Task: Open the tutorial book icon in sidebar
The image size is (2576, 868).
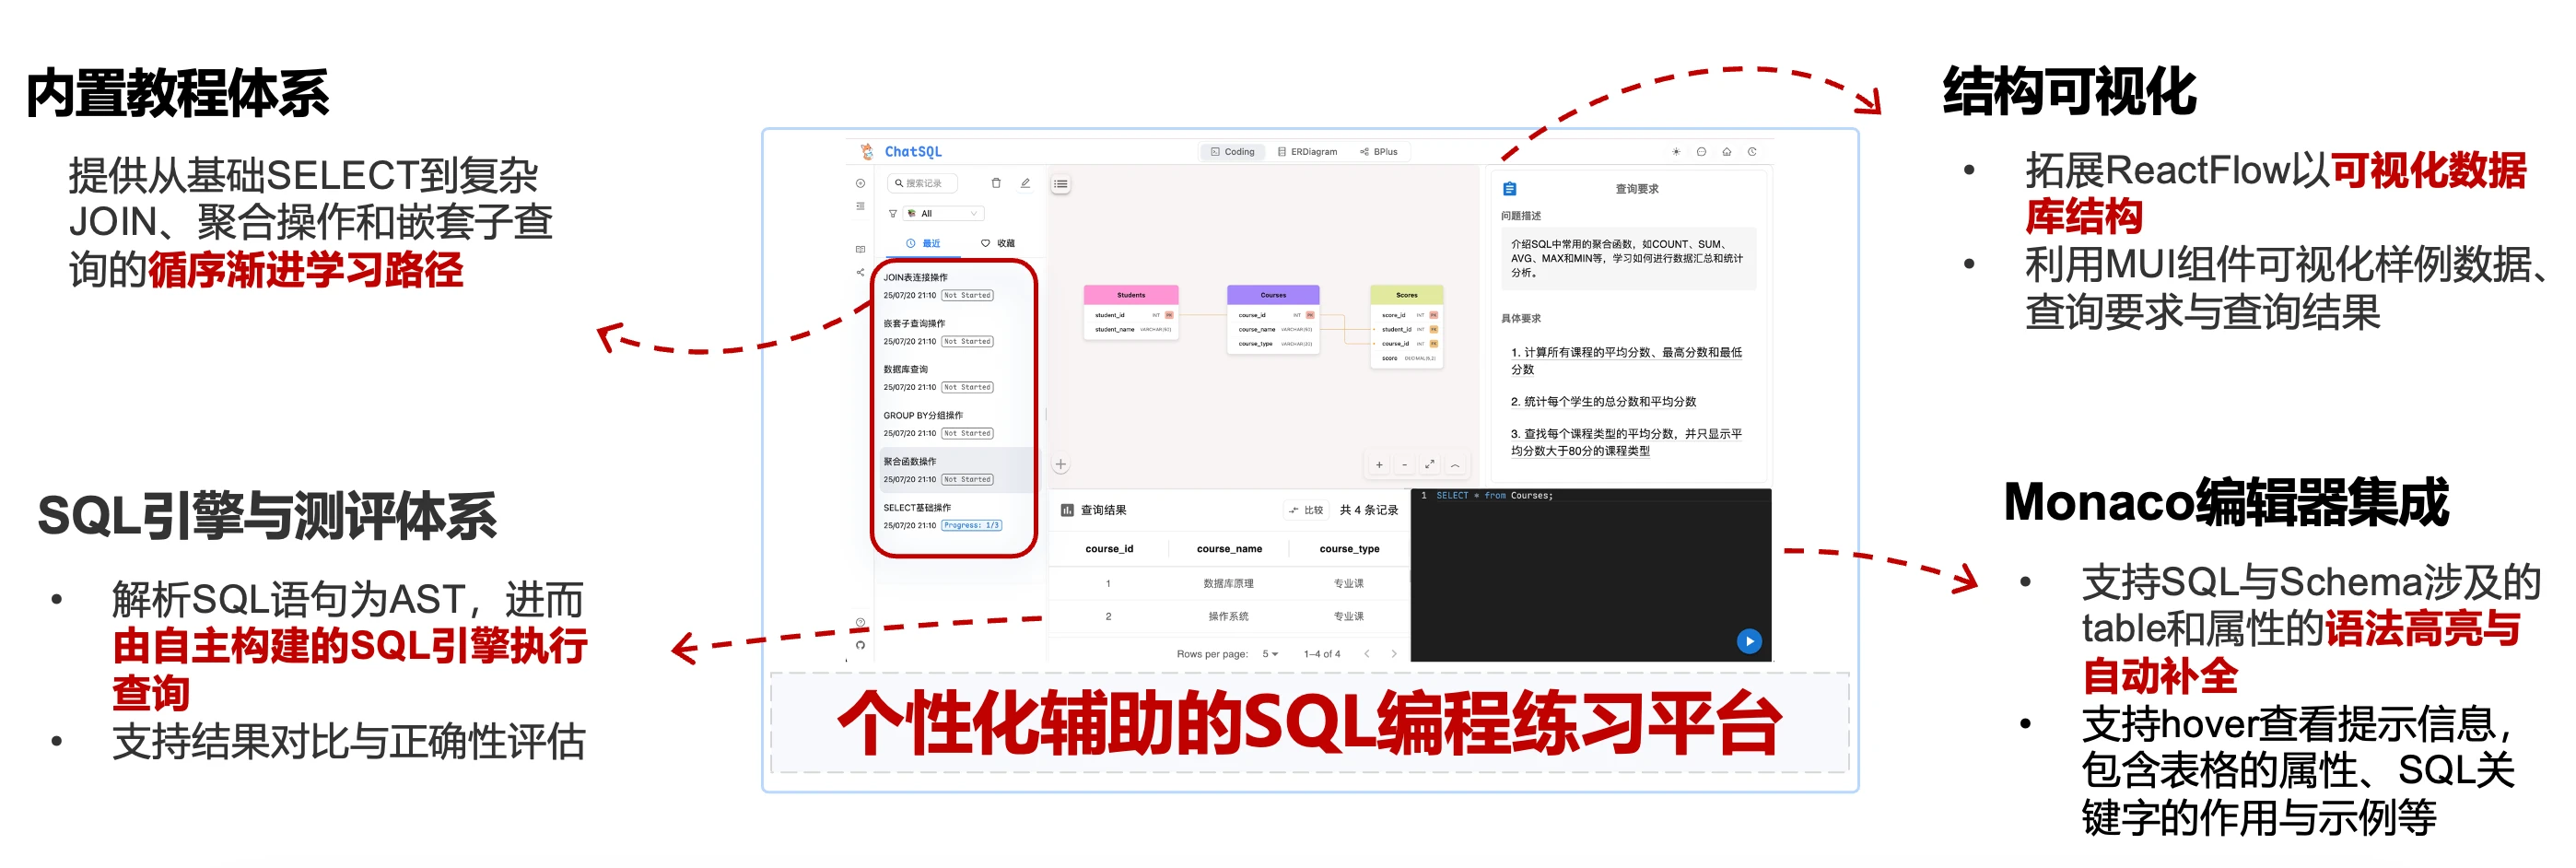Action: coord(860,249)
